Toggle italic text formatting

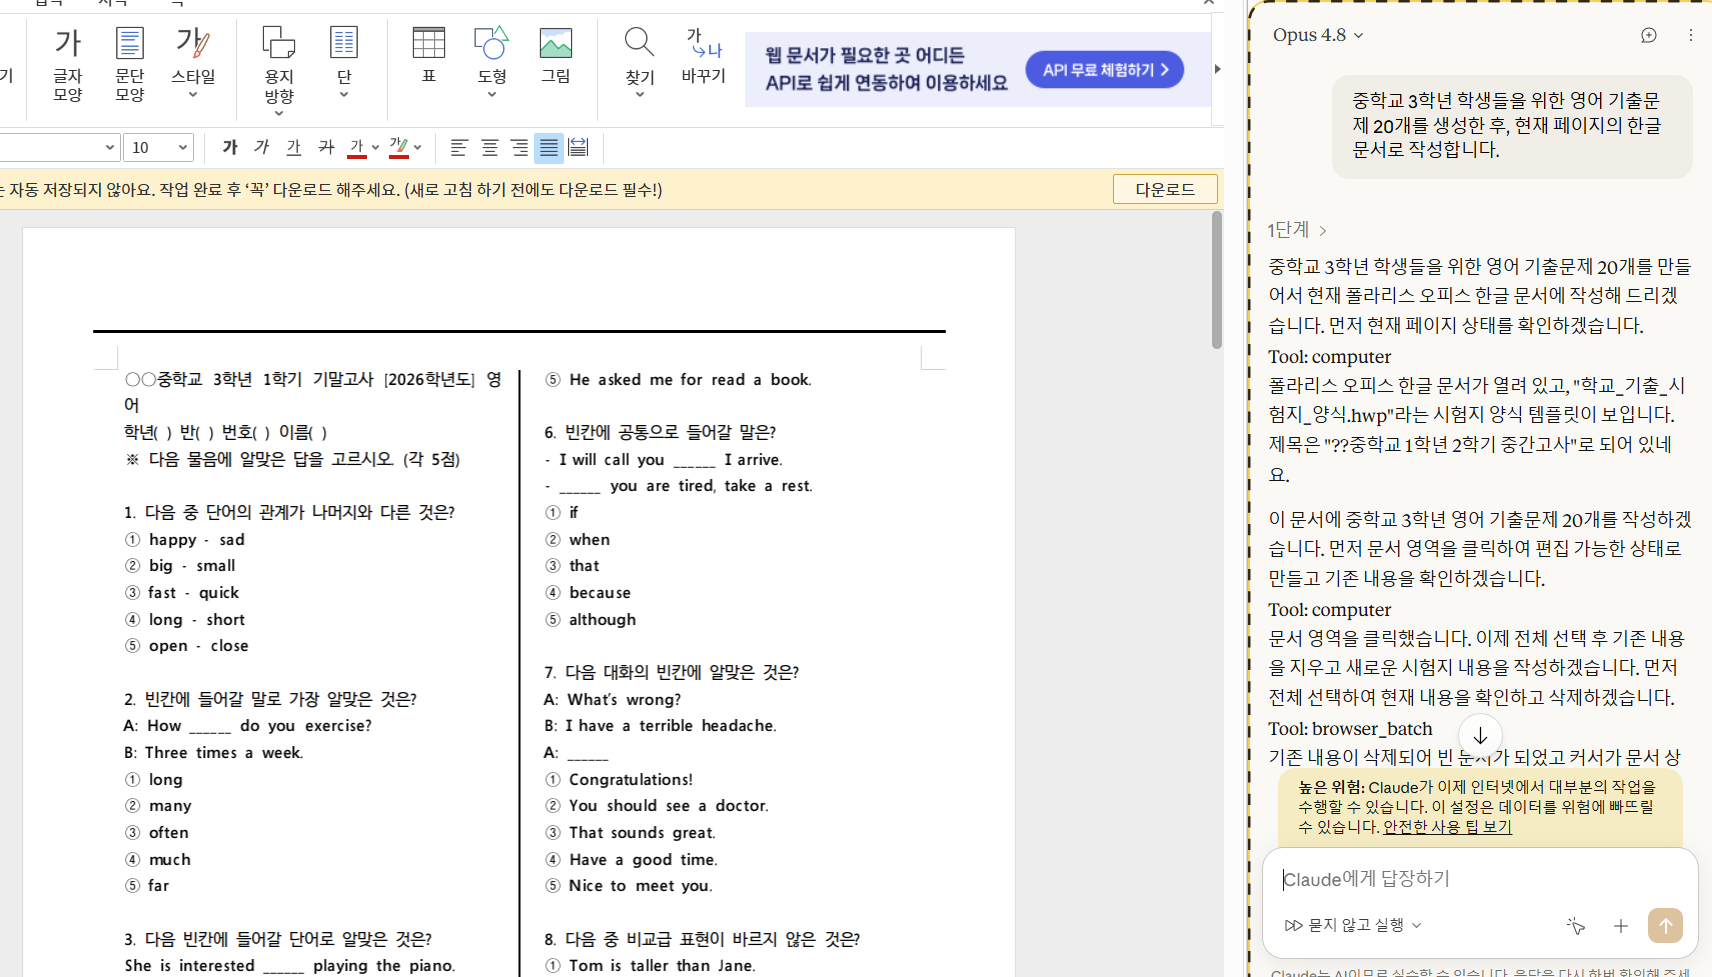[262, 147]
